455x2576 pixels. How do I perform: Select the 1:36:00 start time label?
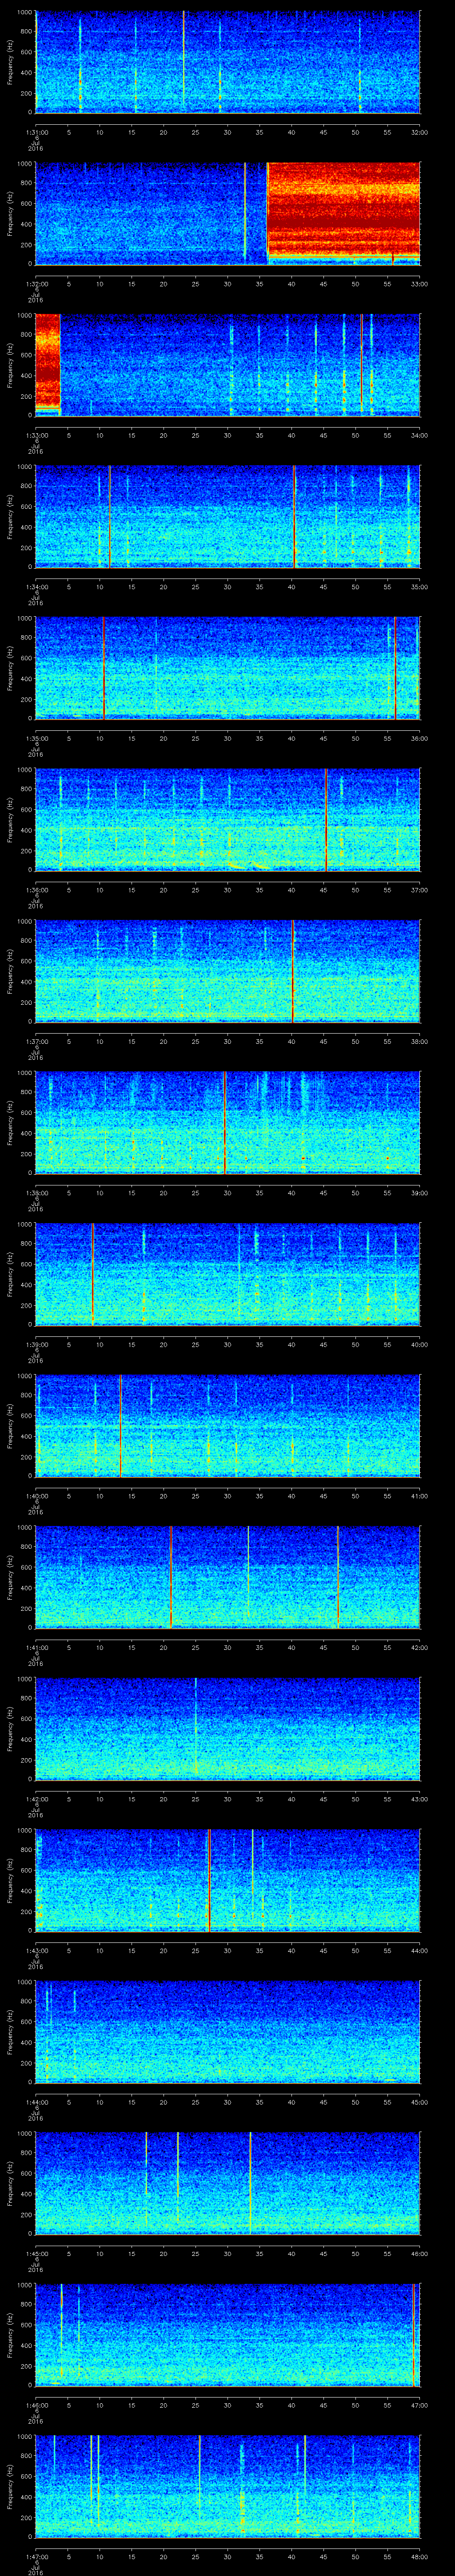click(x=37, y=890)
